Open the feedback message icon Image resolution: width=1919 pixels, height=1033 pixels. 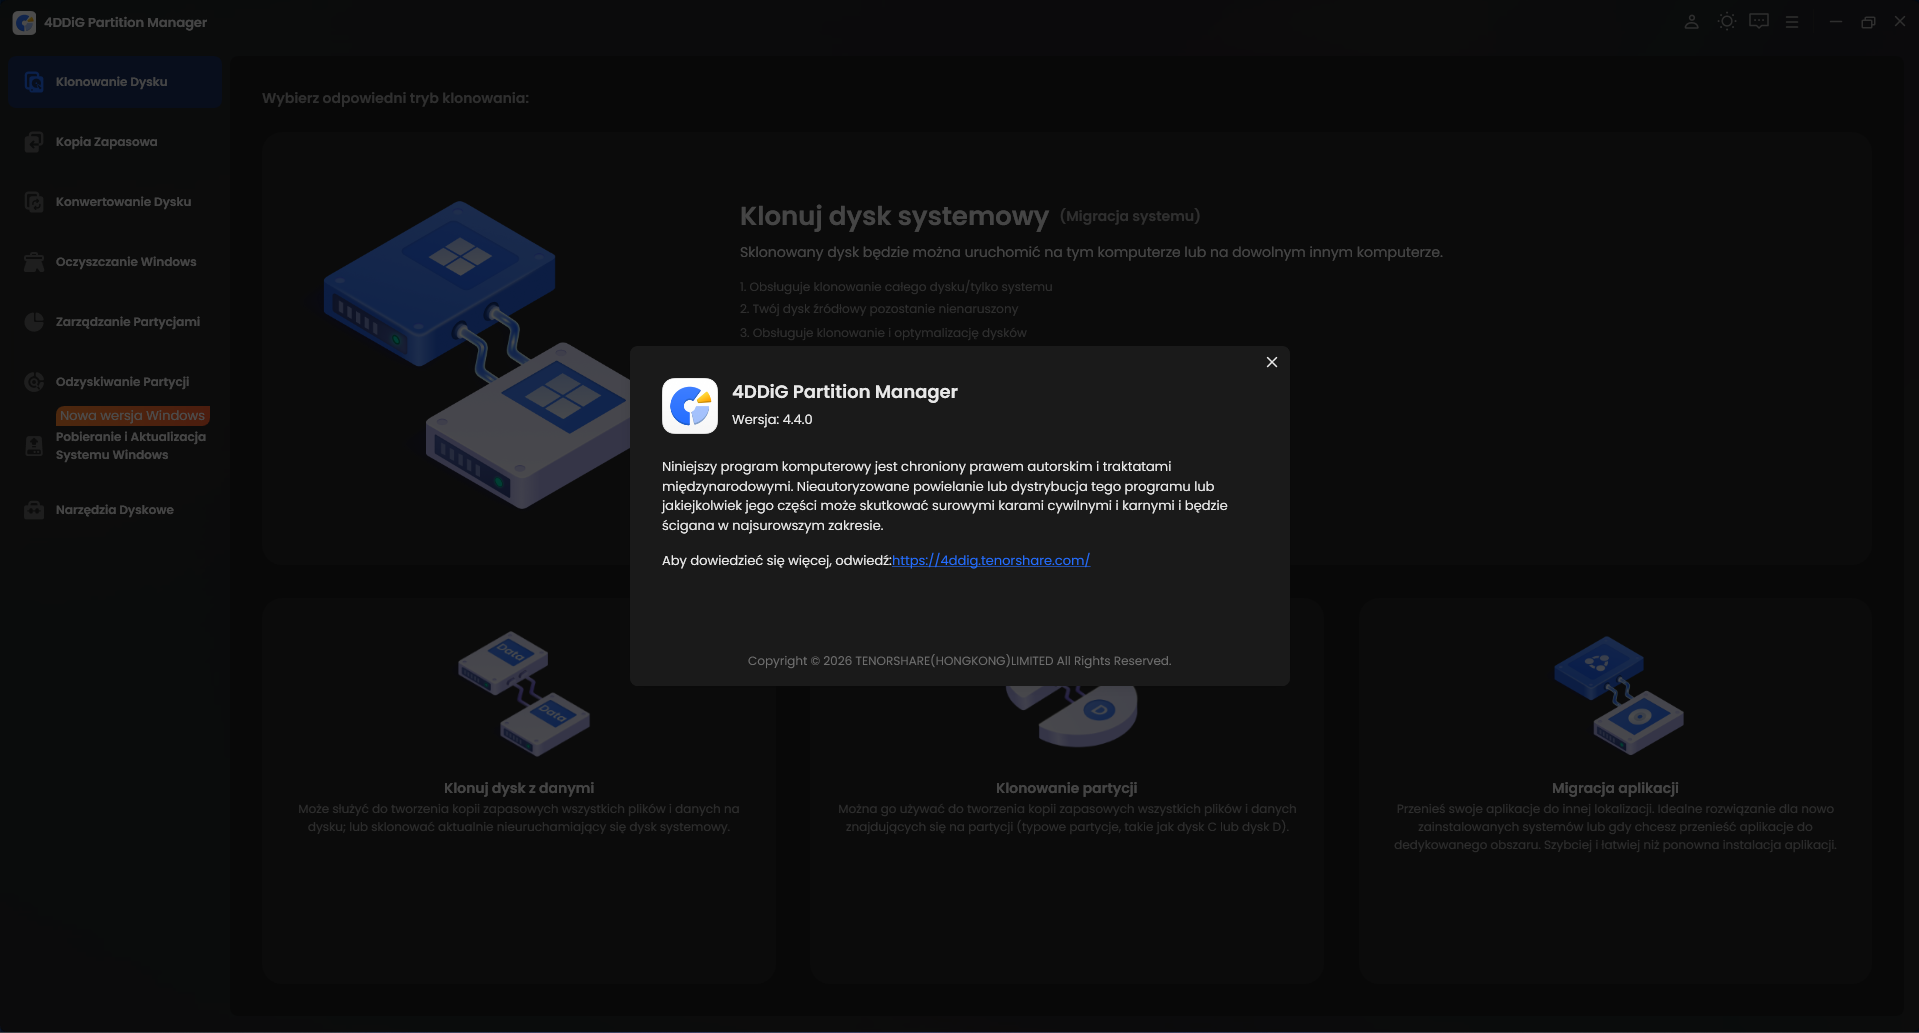pos(1759,22)
